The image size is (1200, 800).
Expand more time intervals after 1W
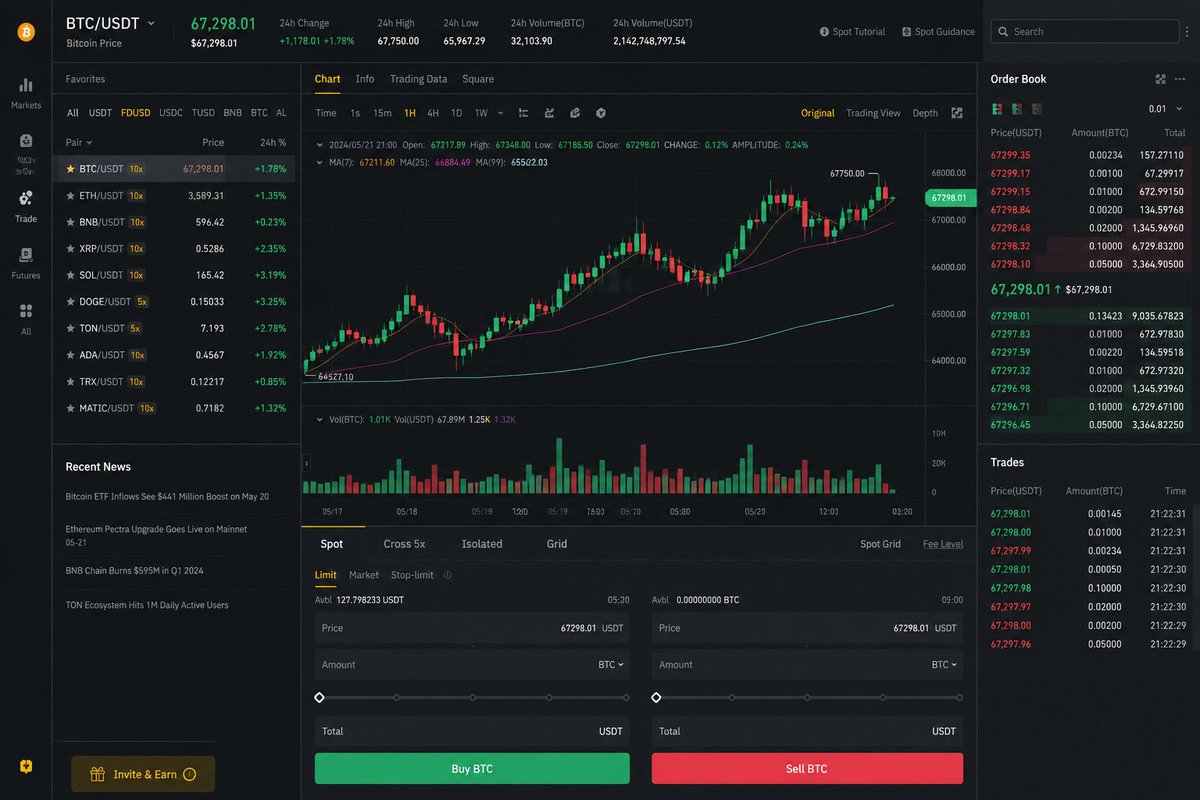point(501,113)
